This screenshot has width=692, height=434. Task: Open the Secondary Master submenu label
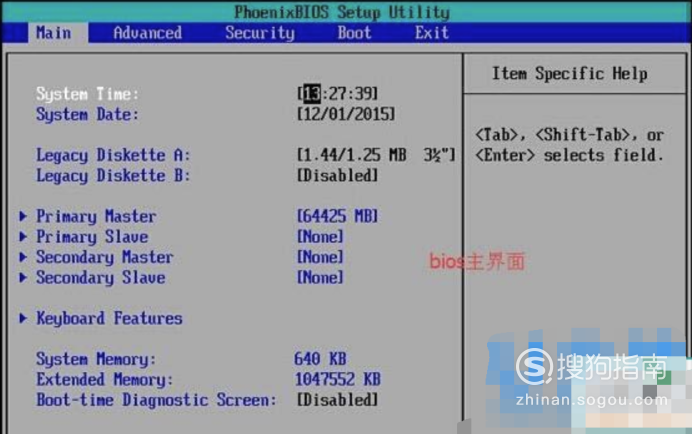click(105, 257)
